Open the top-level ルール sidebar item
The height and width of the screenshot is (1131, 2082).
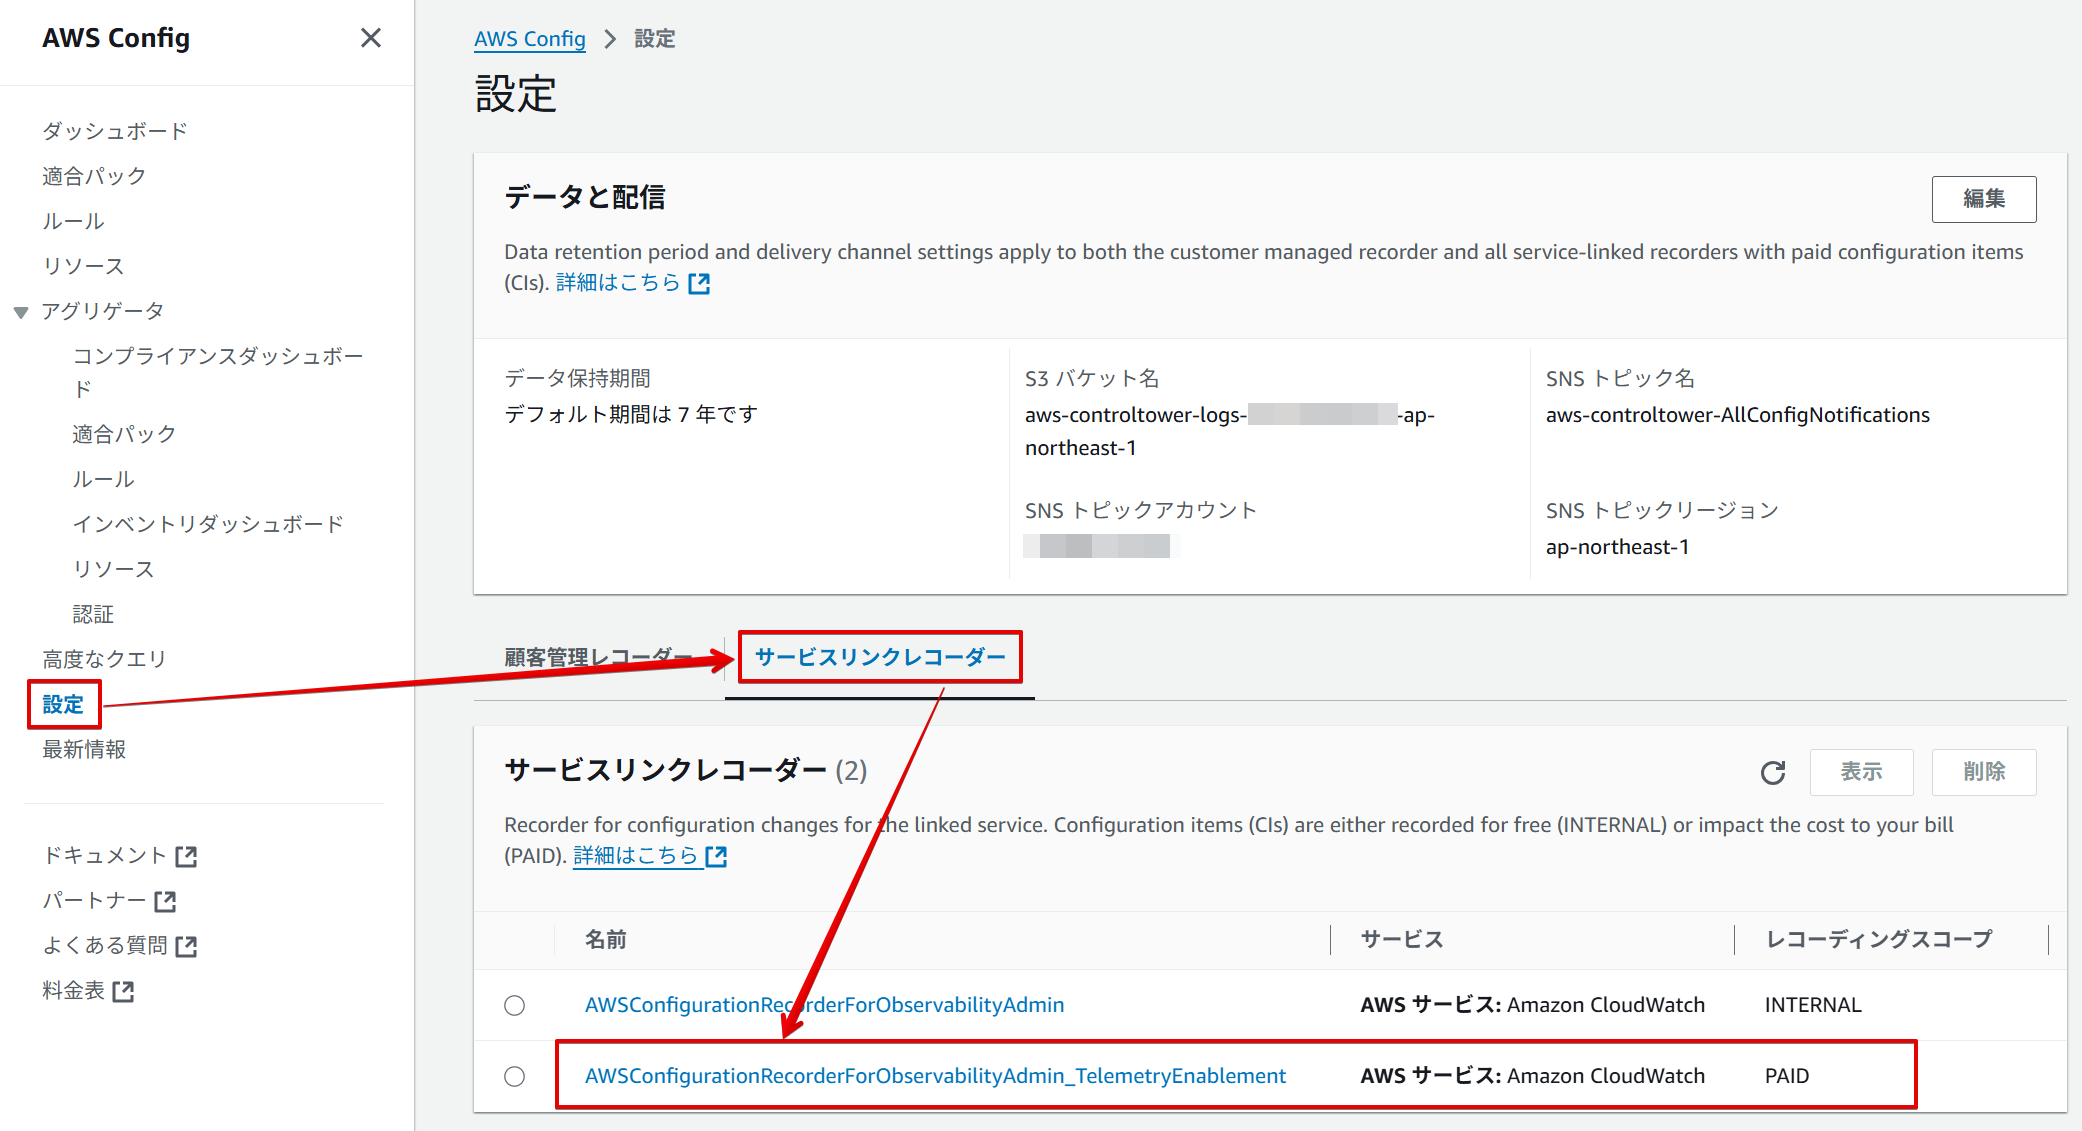[73, 221]
